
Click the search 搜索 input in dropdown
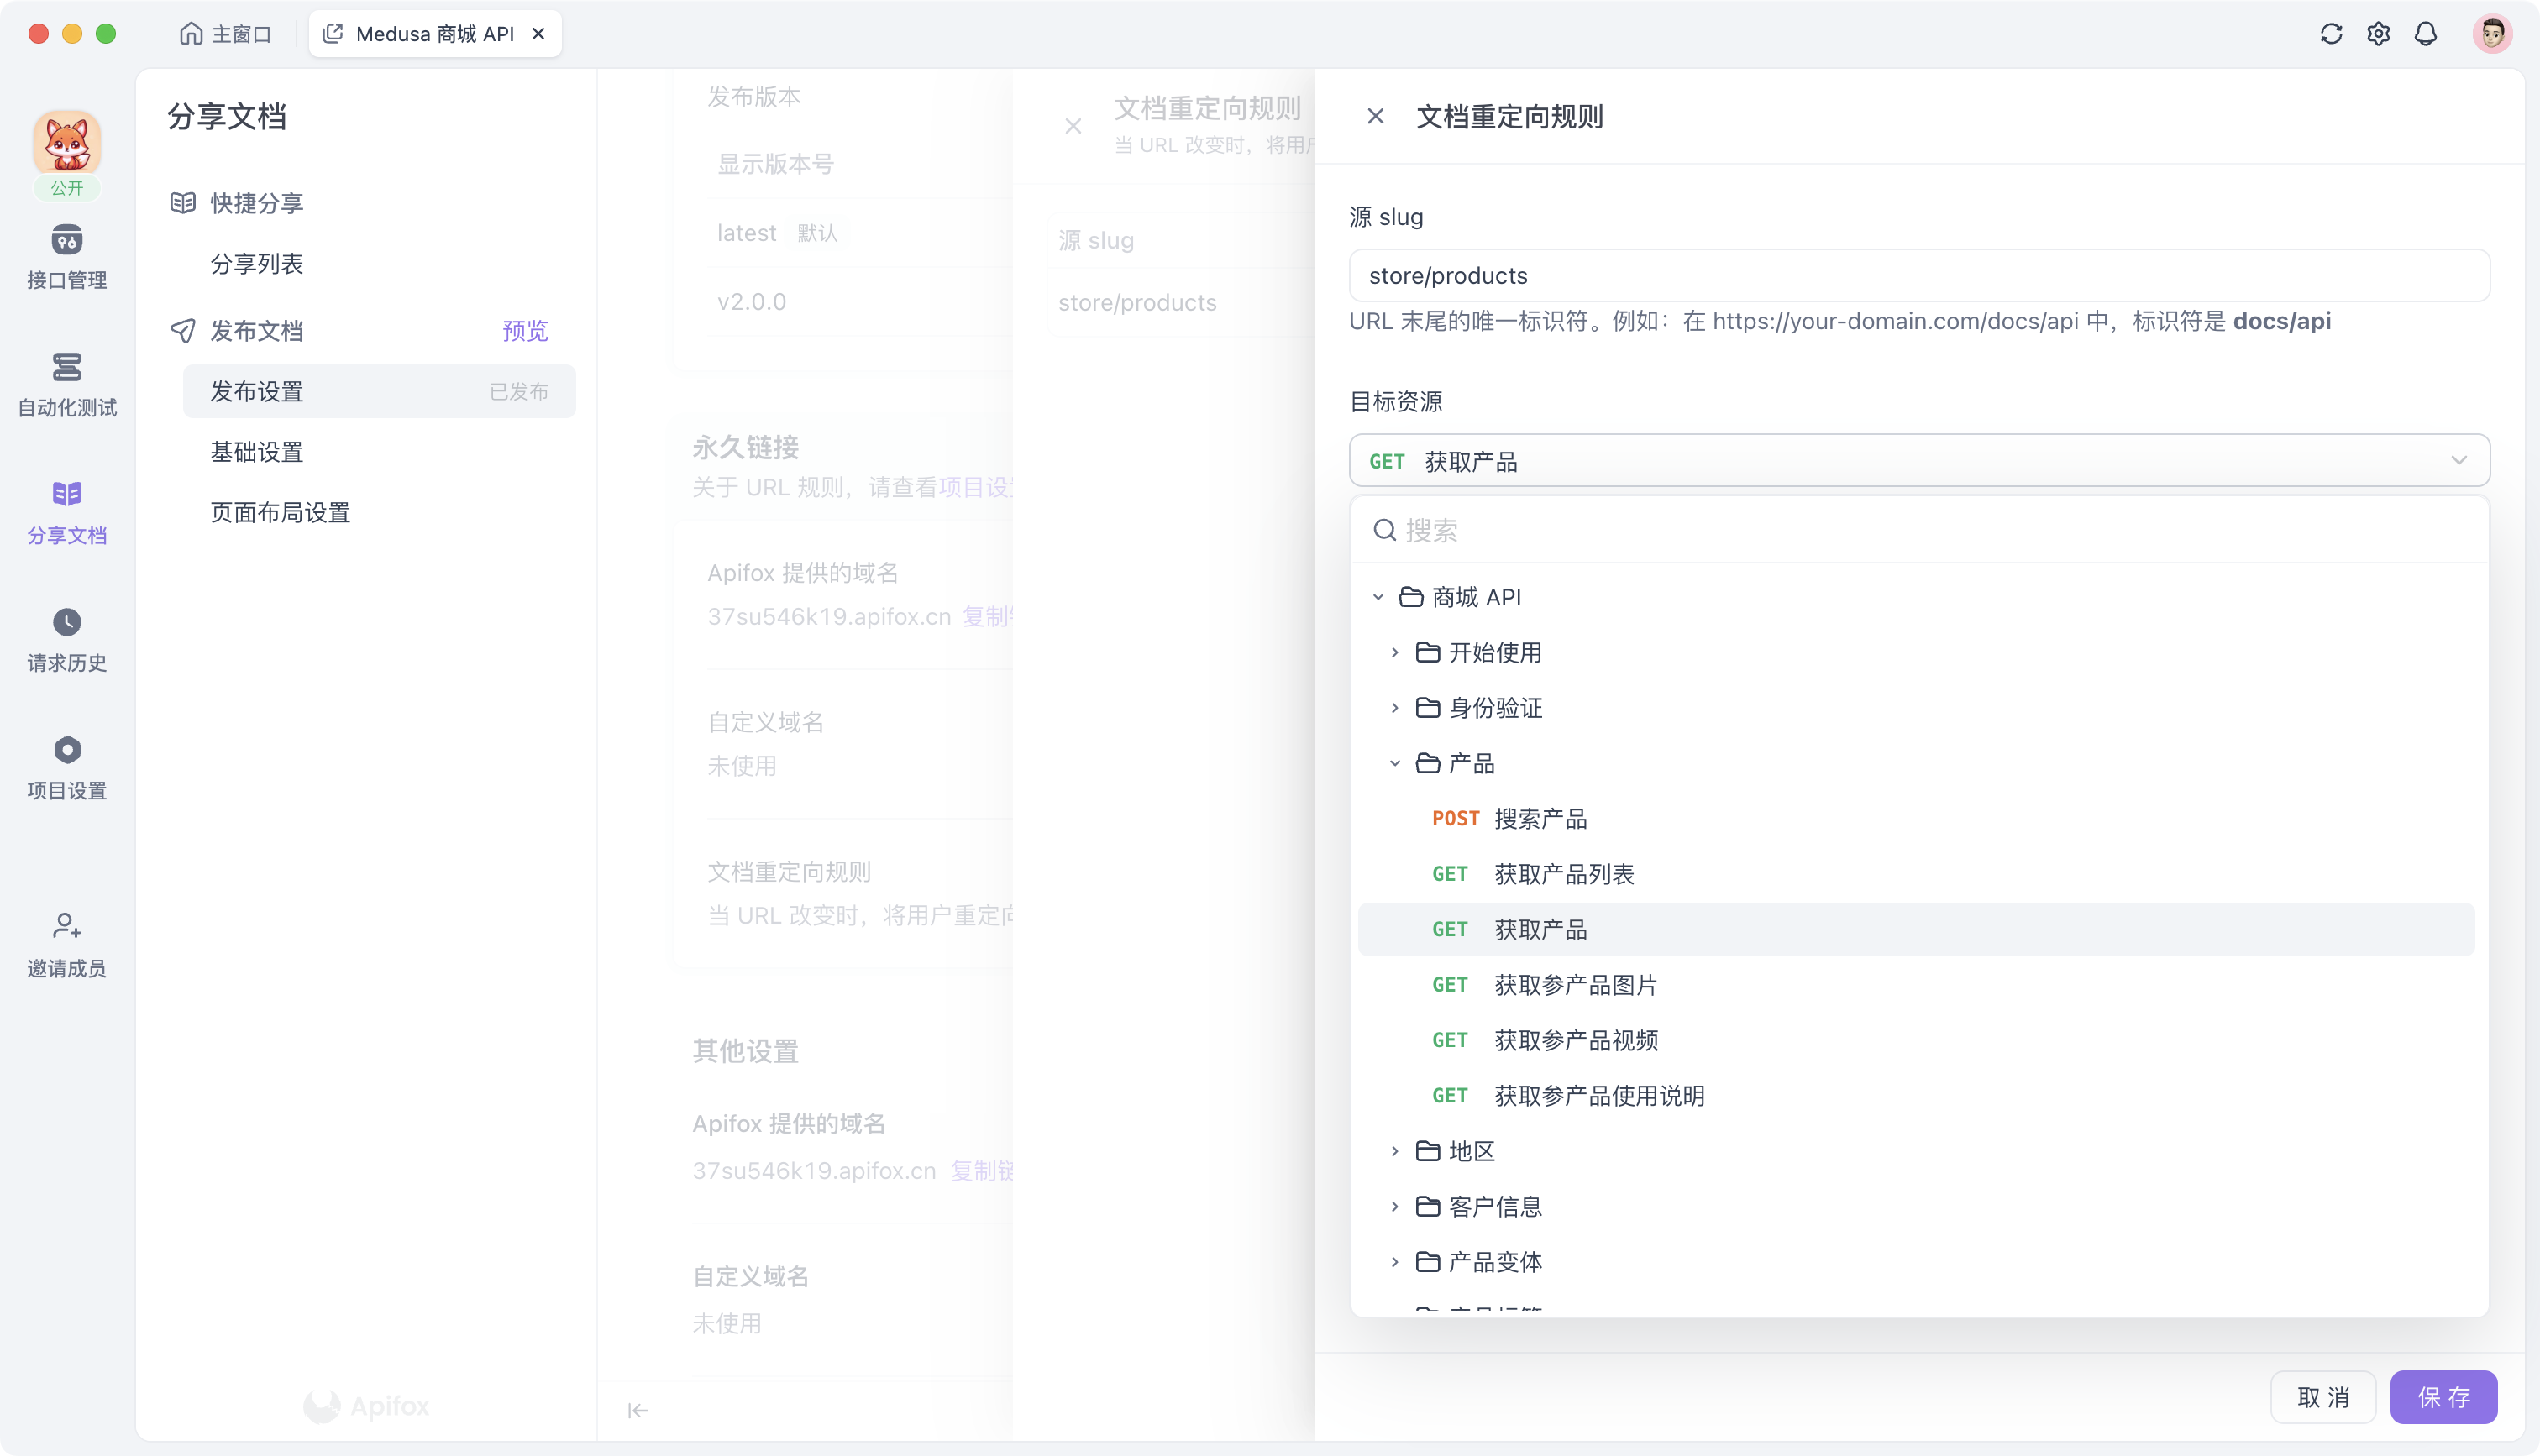[x=1918, y=530]
